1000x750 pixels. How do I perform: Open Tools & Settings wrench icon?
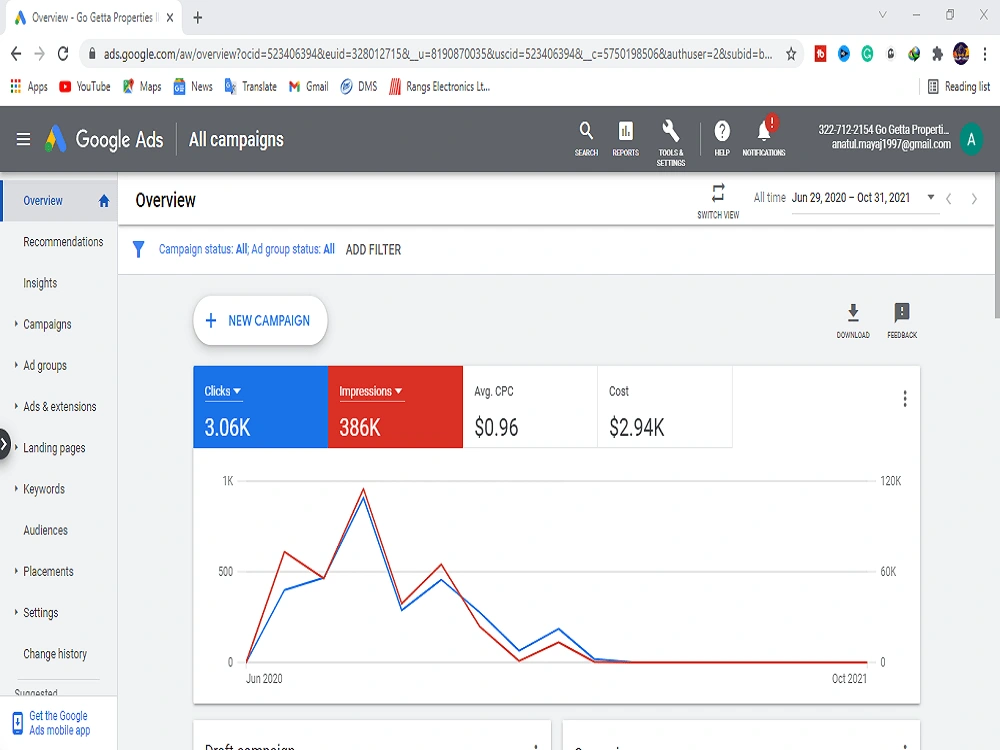pos(670,143)
